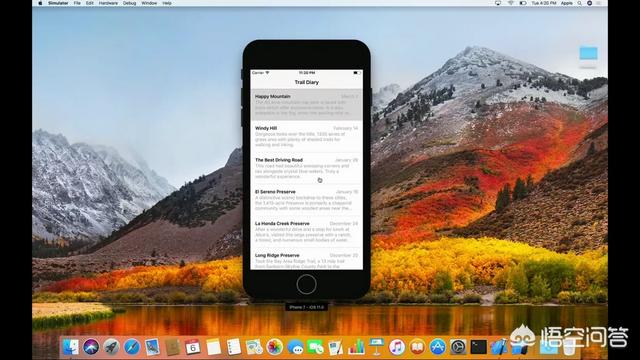The image size is (640, 360).
Task: Open iTunes music note icon in Dock
Action: (x=397, y=347)
